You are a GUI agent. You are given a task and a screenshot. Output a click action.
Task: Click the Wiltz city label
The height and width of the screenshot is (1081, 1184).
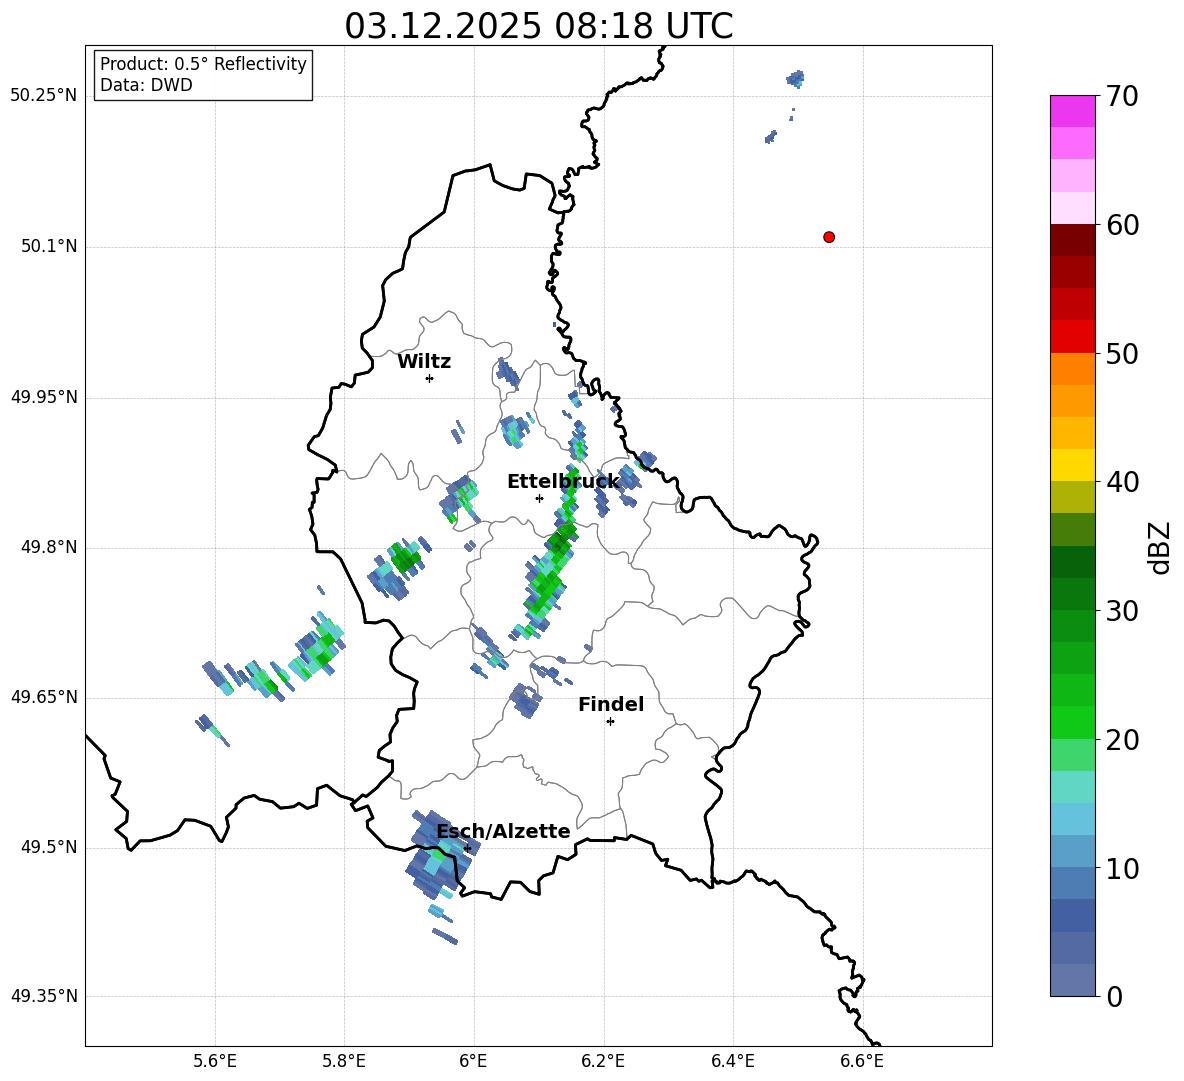[x=424, y=362]
